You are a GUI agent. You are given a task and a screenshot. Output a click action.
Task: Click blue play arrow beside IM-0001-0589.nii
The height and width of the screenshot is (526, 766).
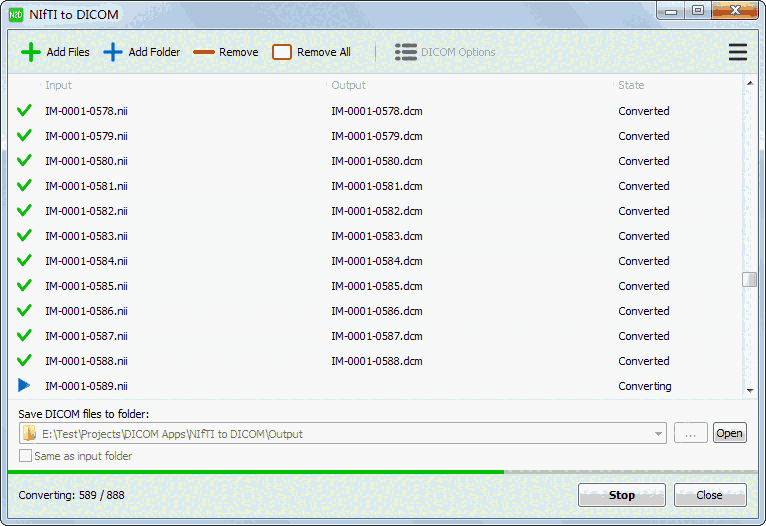(x=24, y=385)
